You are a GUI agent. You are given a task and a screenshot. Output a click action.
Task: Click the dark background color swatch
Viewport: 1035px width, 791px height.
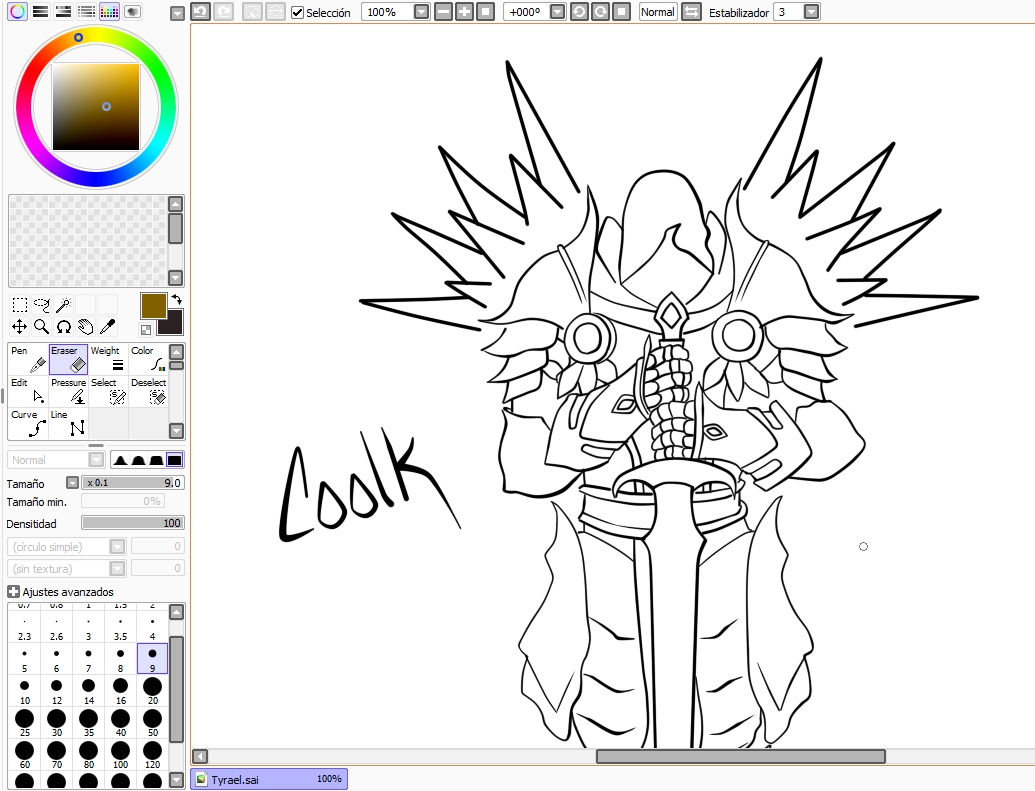click(x=175, y=326)
